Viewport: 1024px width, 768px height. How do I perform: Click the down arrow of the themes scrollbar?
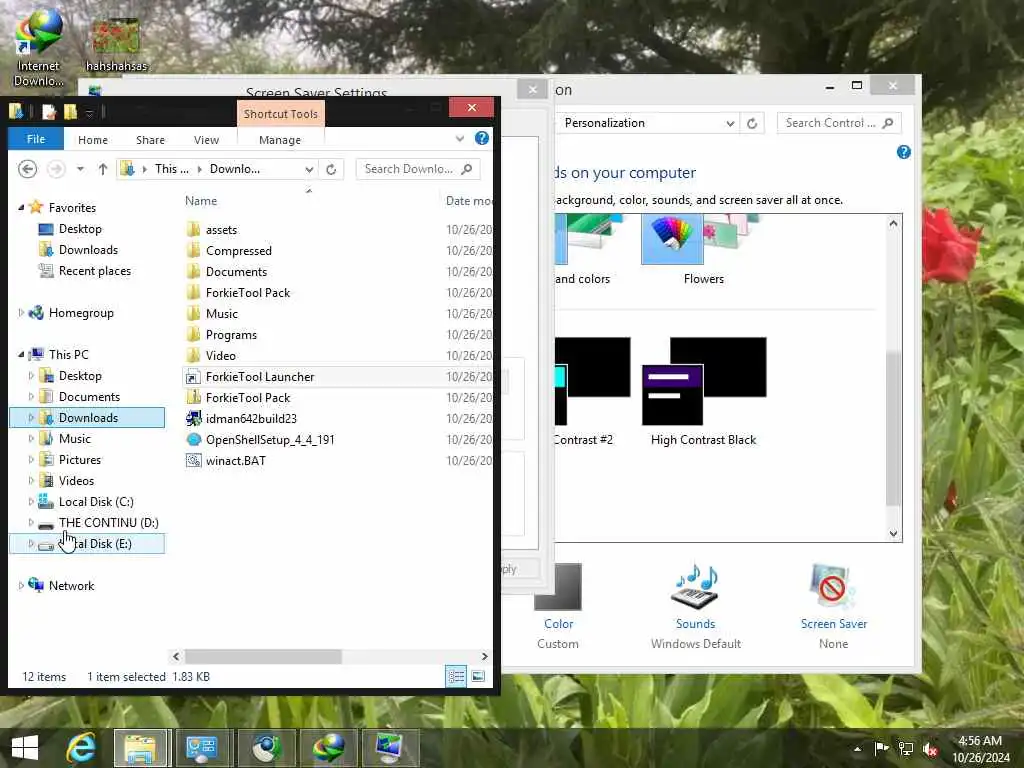click(x=893, y=534)
